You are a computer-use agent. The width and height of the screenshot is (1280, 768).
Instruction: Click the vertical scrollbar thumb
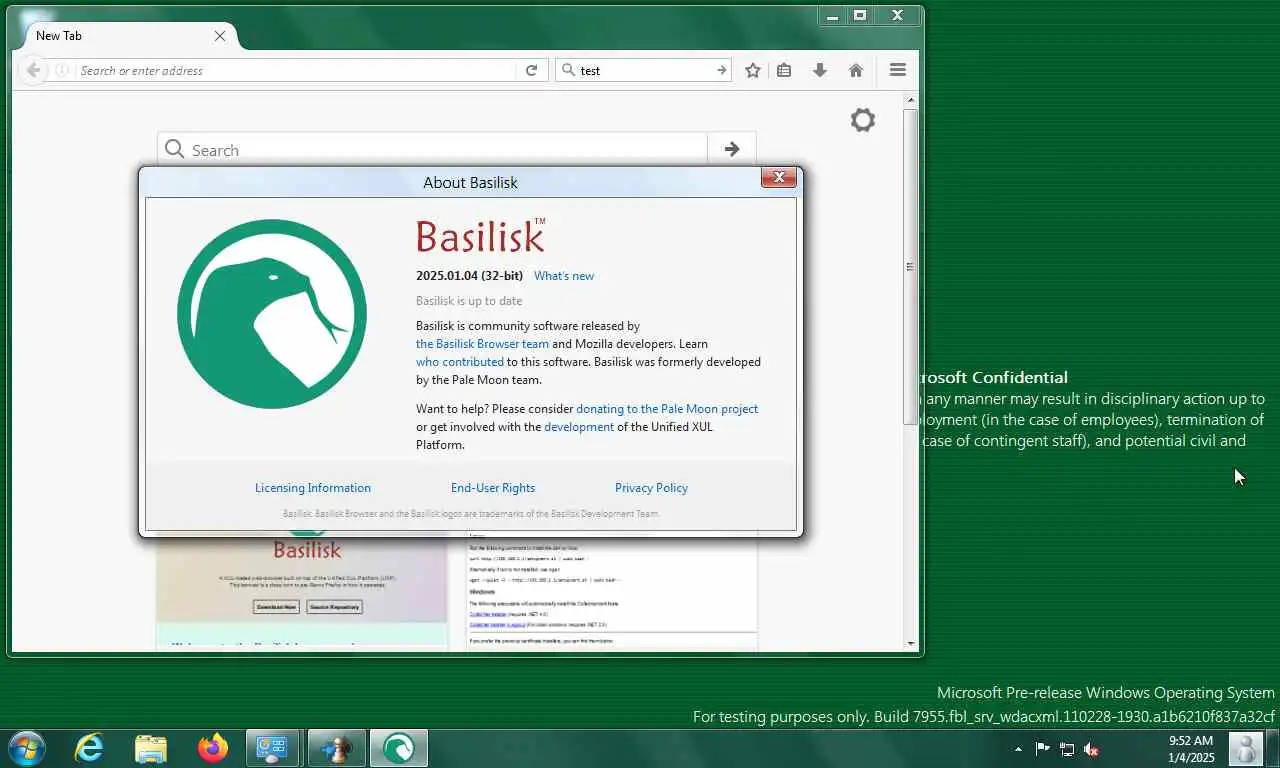pyautogui.click(x=910, y=267)
